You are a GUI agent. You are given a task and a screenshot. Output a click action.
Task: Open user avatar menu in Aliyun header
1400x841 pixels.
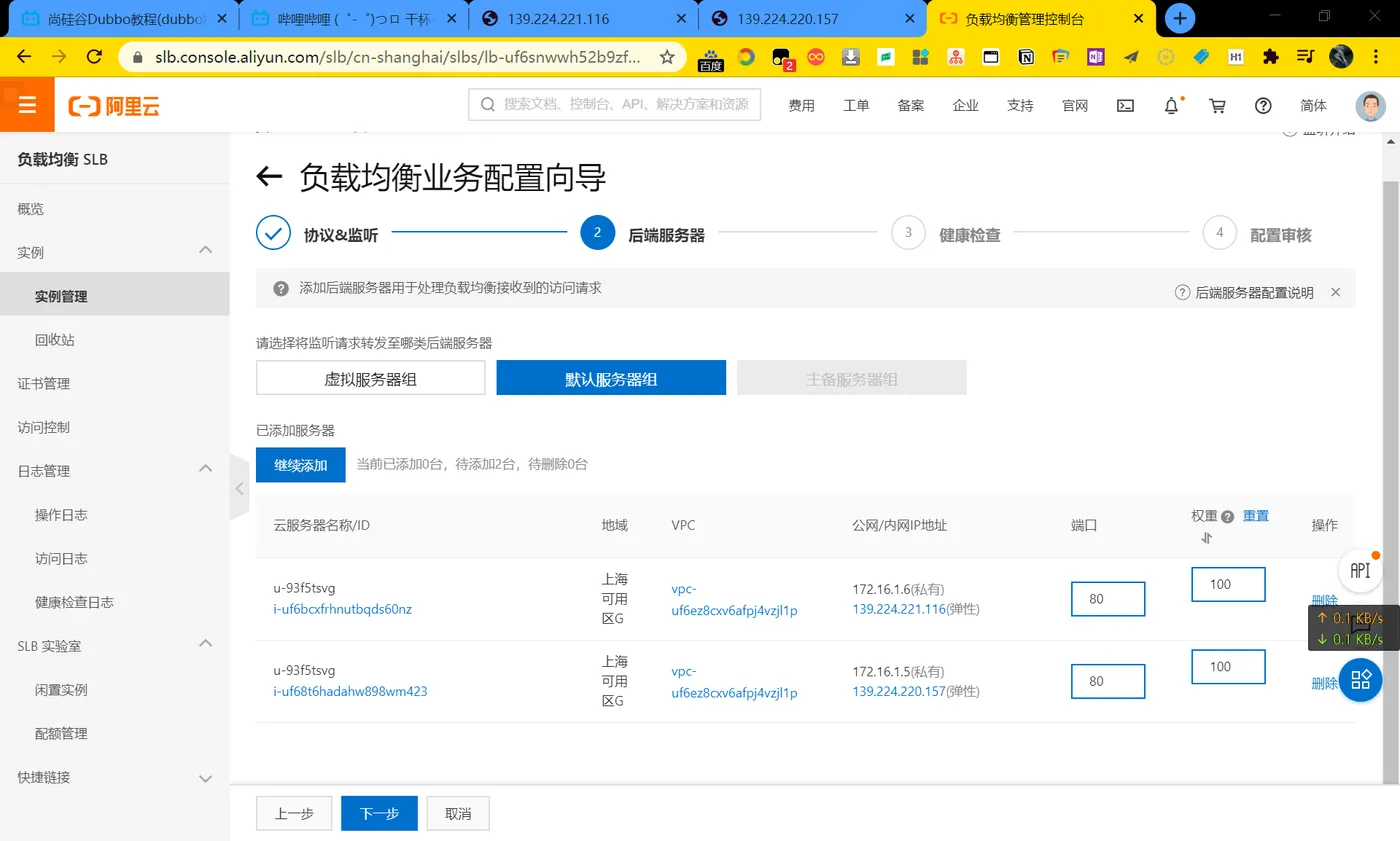tap(1371, 105)
